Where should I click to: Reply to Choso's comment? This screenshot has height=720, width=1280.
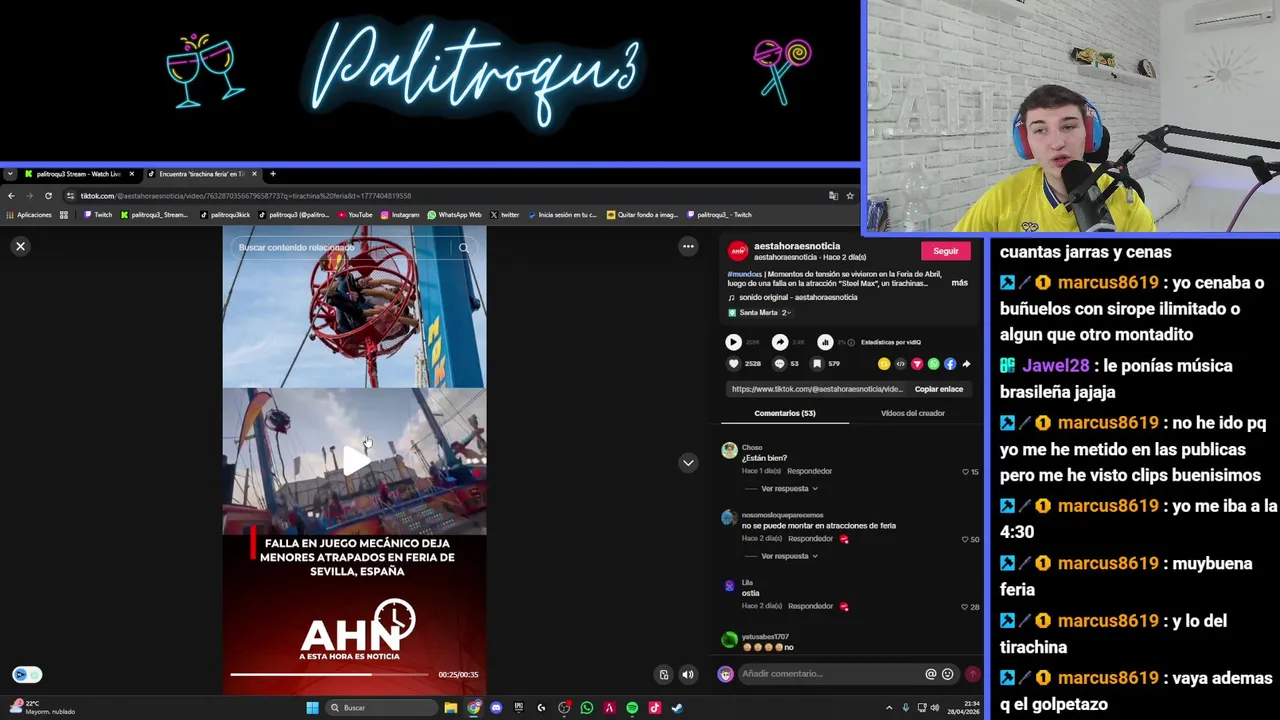point(809,471)
